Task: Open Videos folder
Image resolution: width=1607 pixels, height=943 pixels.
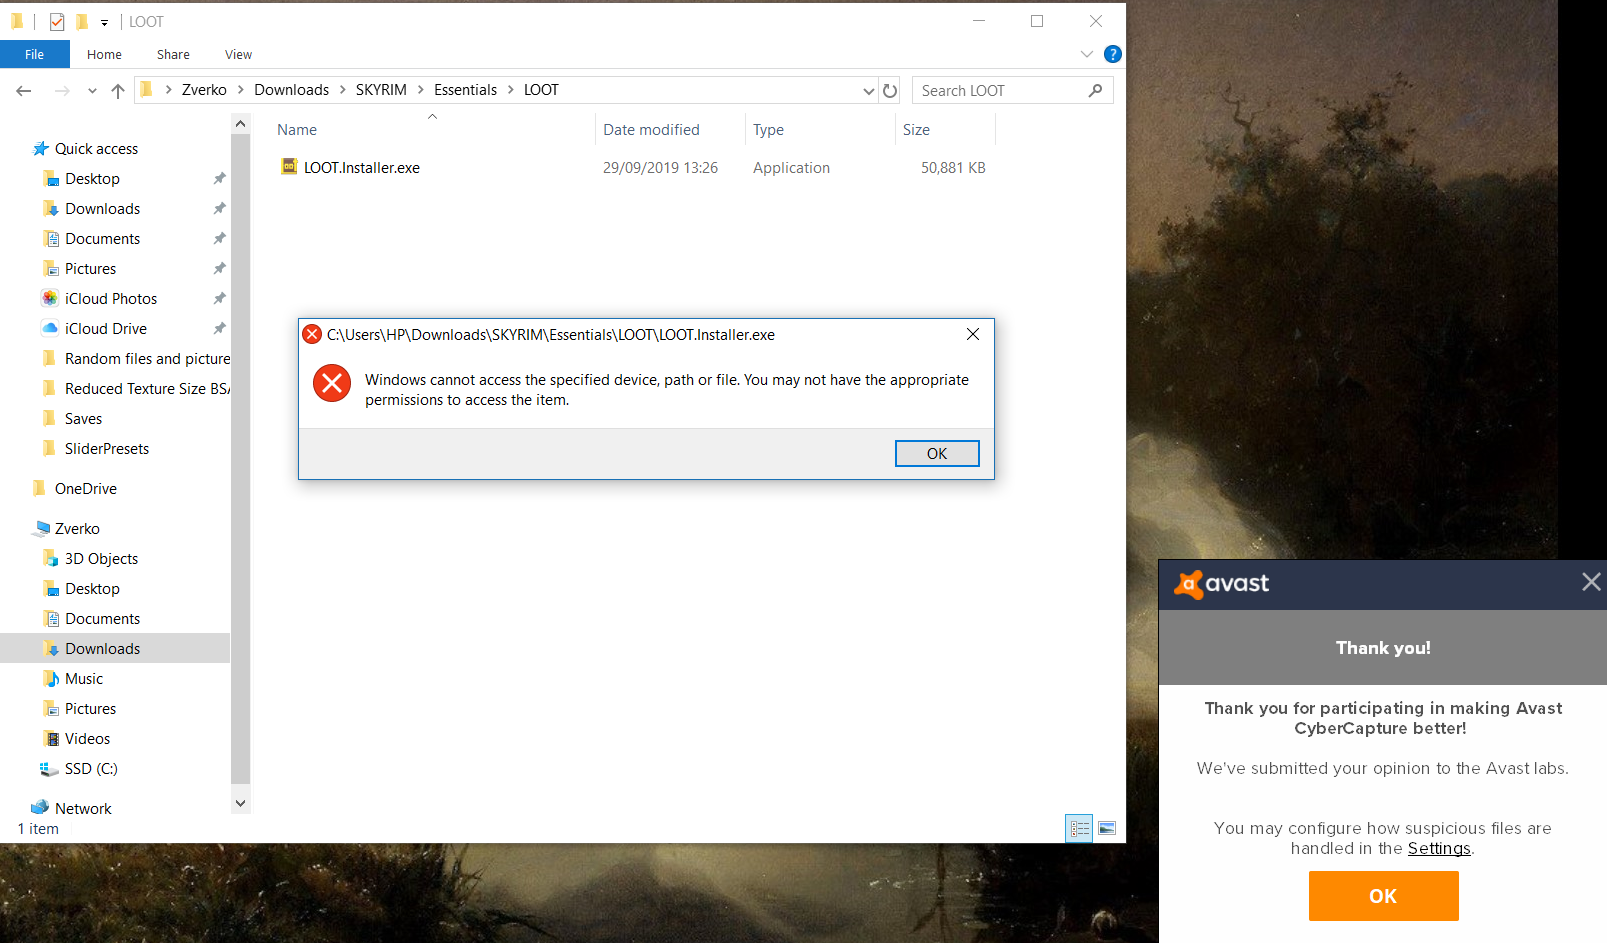Action: click(87, 739)
